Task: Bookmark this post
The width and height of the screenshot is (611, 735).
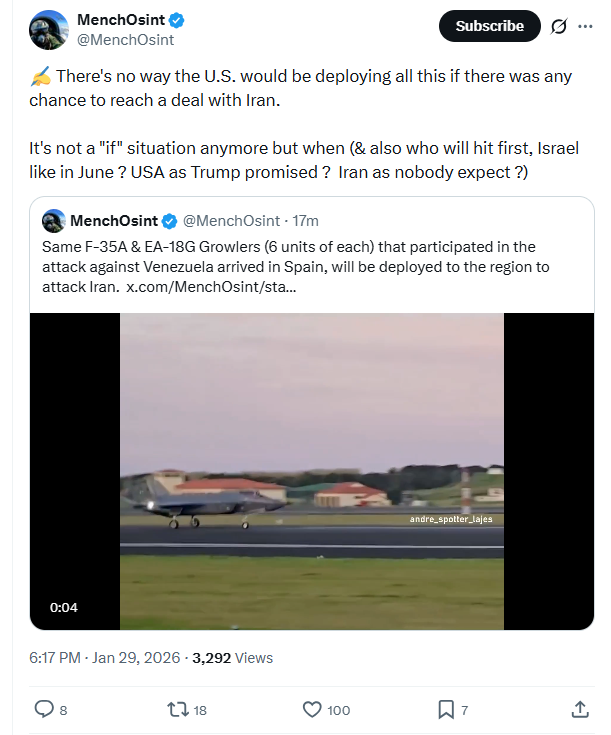Action: pyautogui.click(x=446, y=709)
